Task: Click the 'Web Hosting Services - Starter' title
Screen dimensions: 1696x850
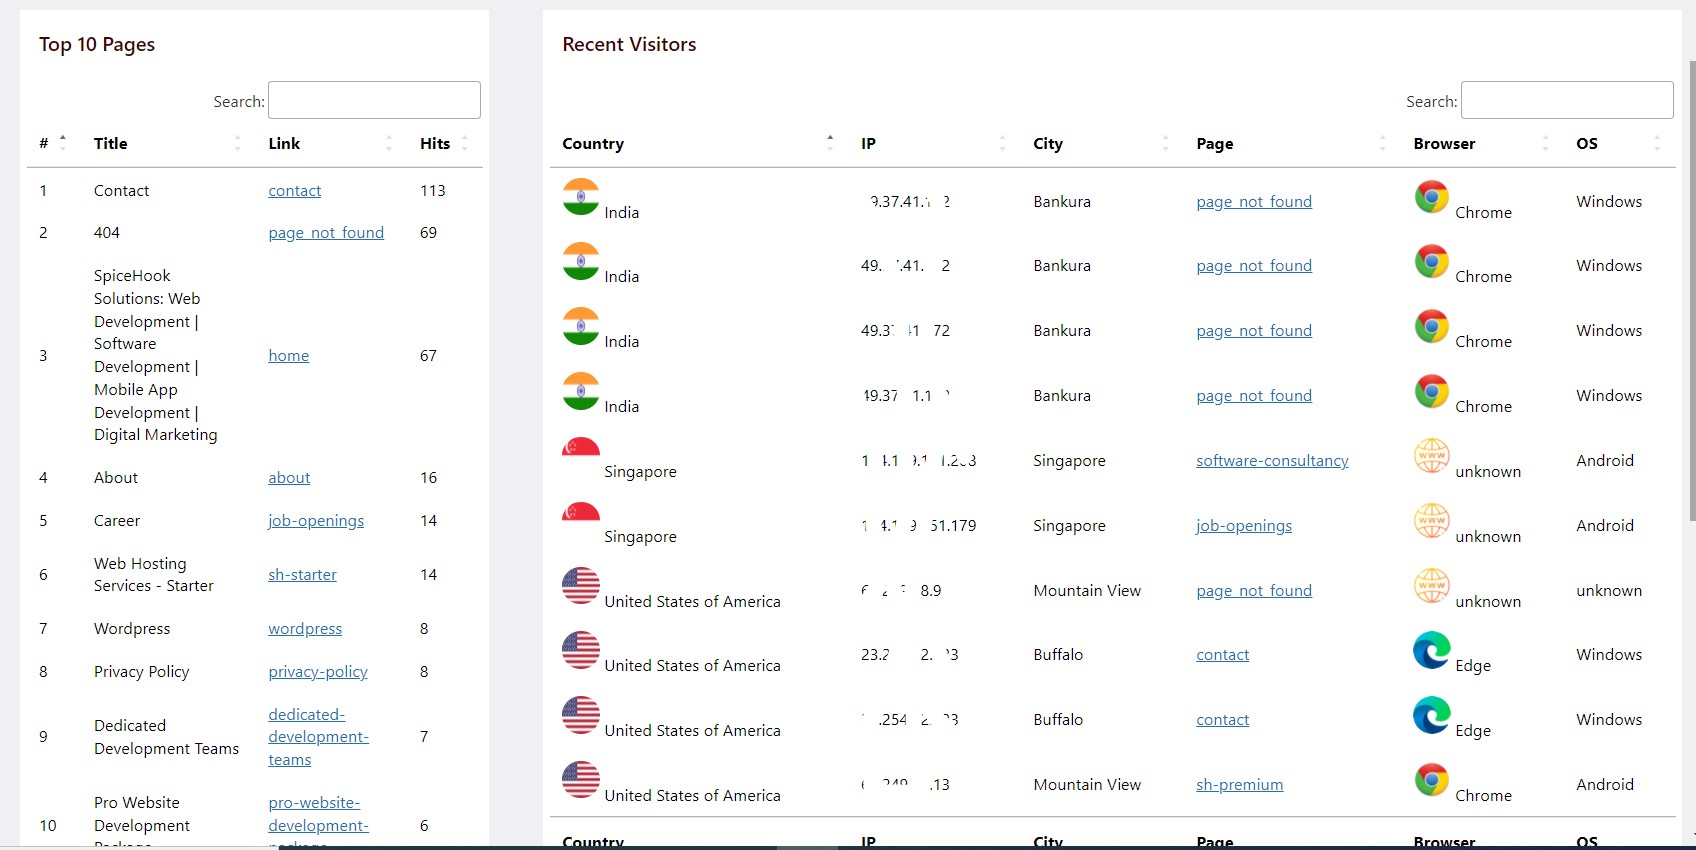Action: coord(154,574)
